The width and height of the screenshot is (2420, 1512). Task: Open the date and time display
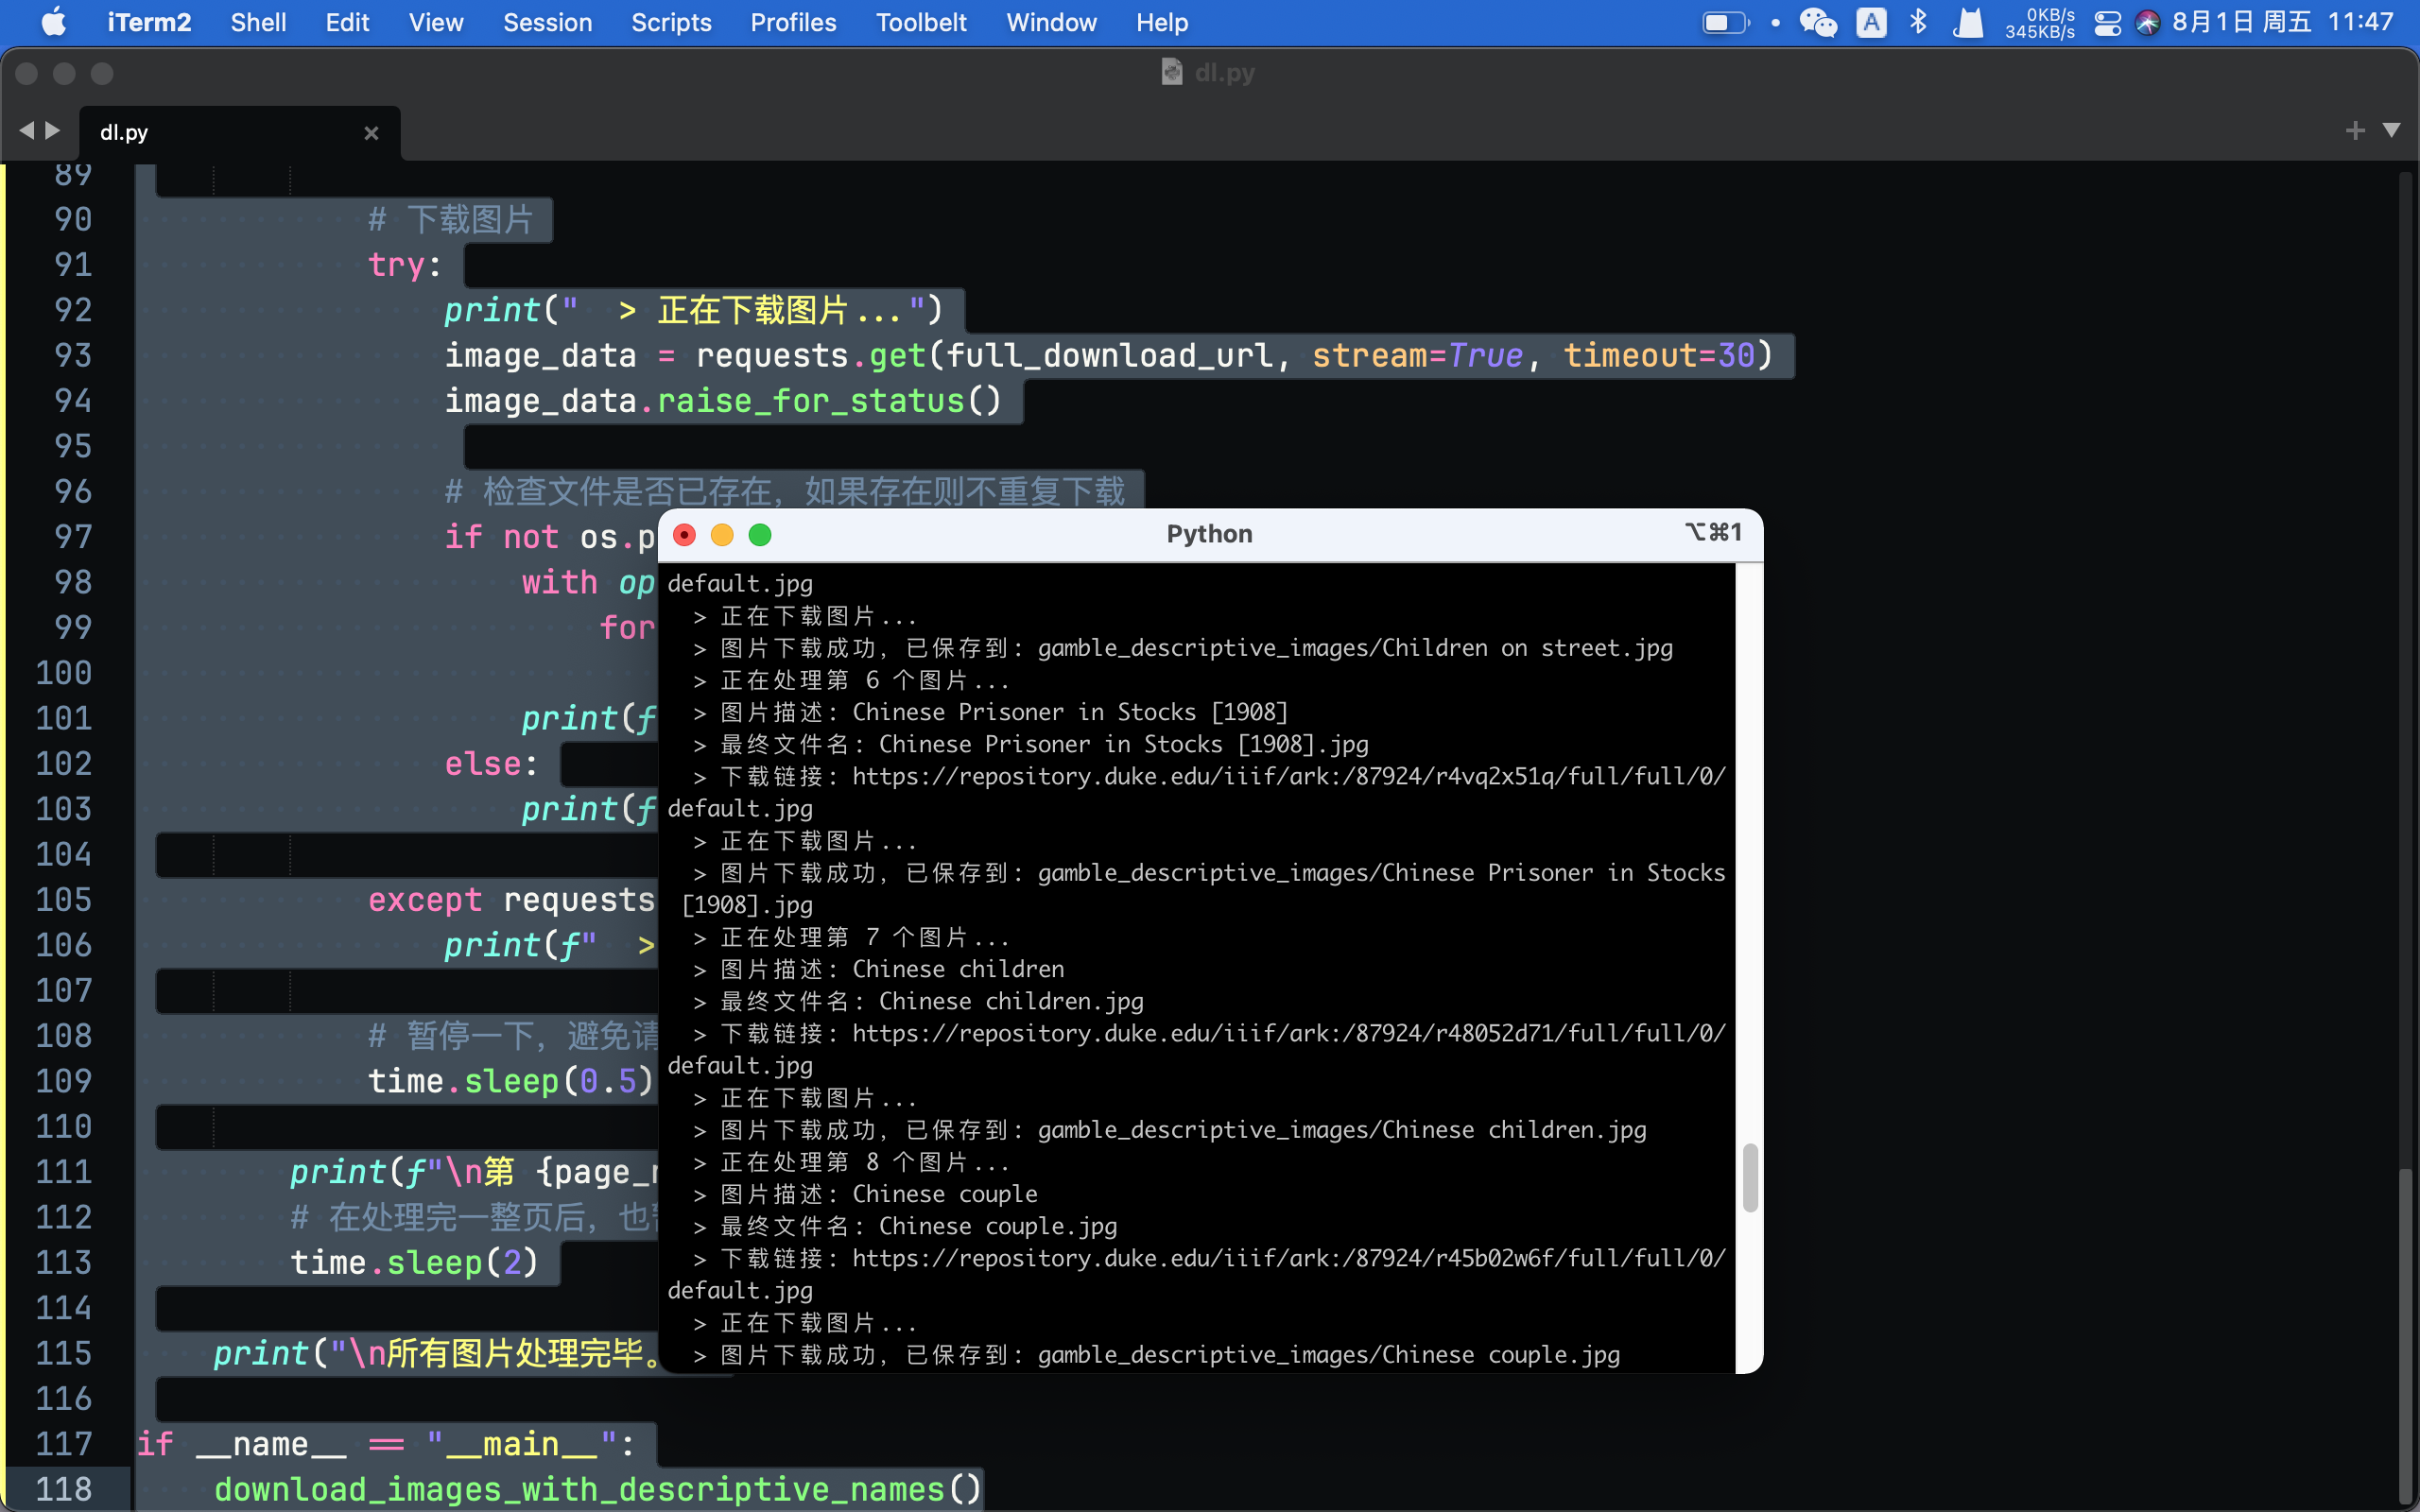2282,22
